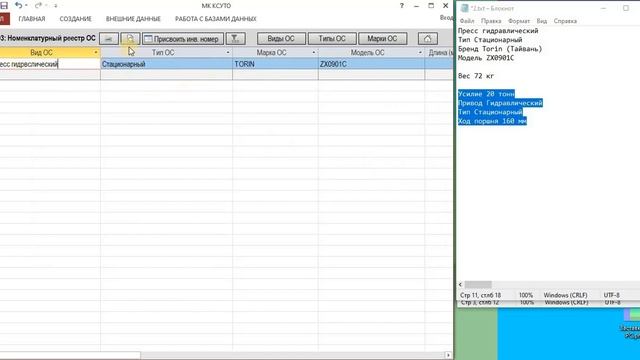
Task: Maximize the Notepad window
Action: pos(626,8)
